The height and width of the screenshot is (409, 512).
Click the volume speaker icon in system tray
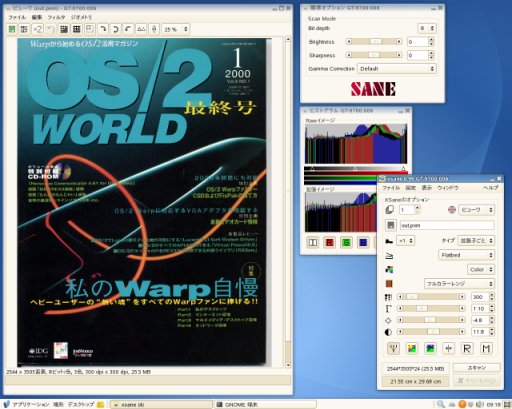[479, 404]
